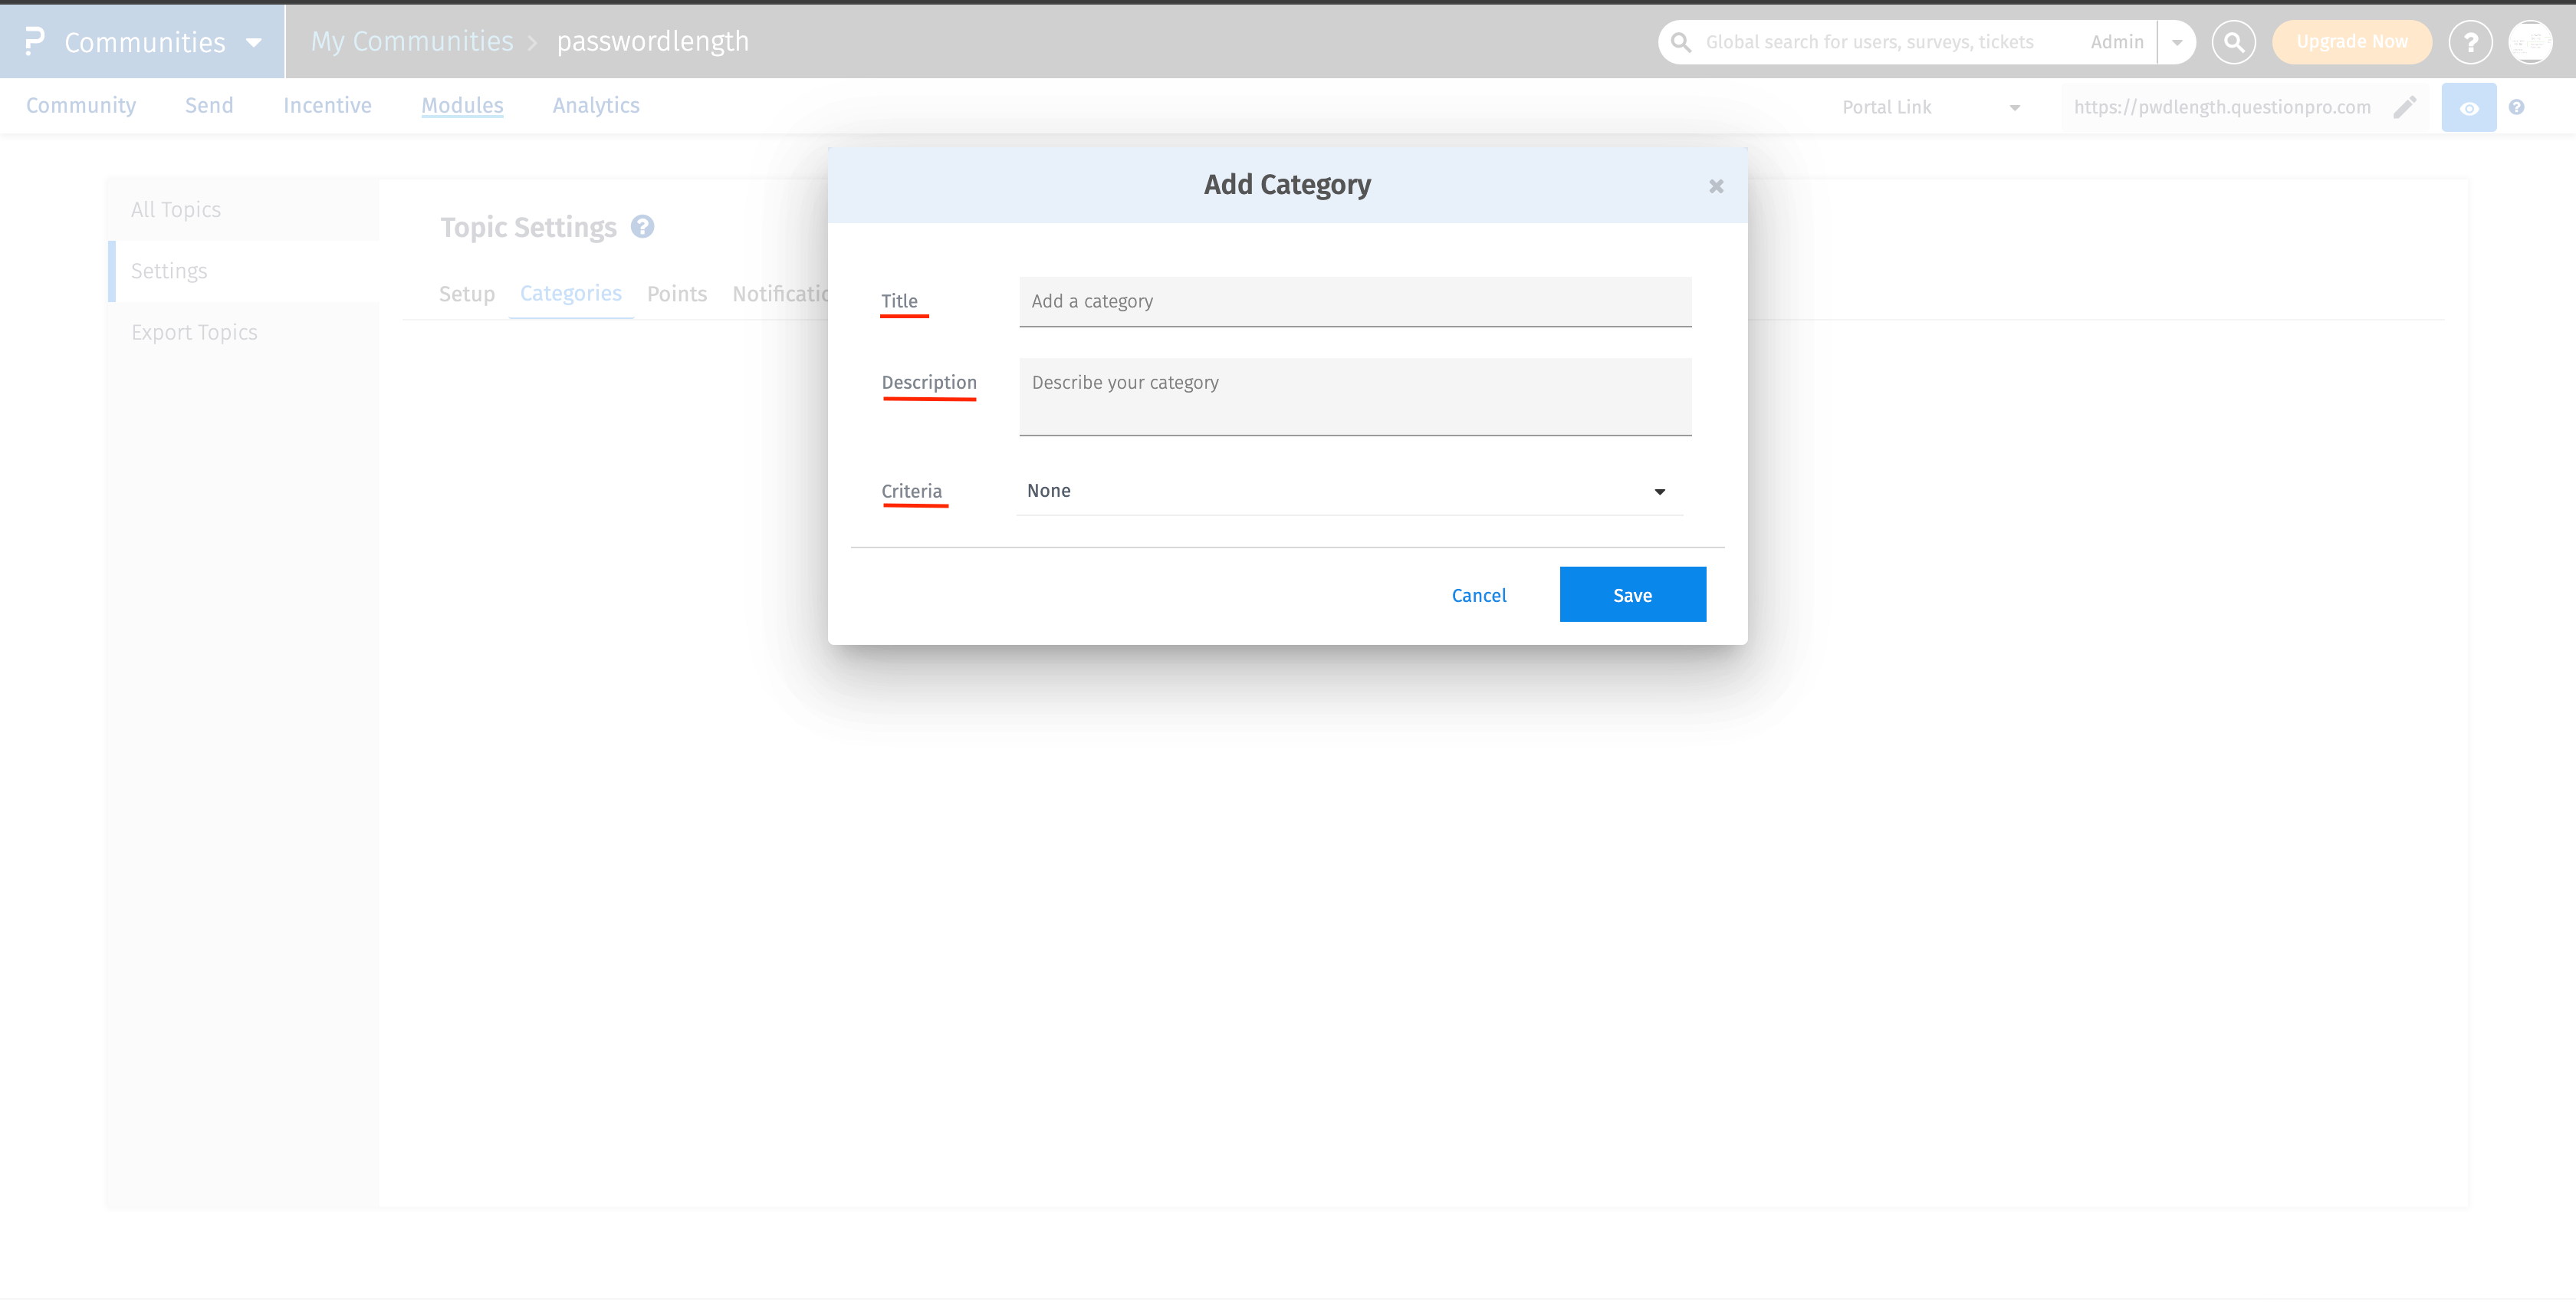The height and width of the screenshot is (1302, 2576).
Task: Switch to the Categories tab
Action: [570, 293]
